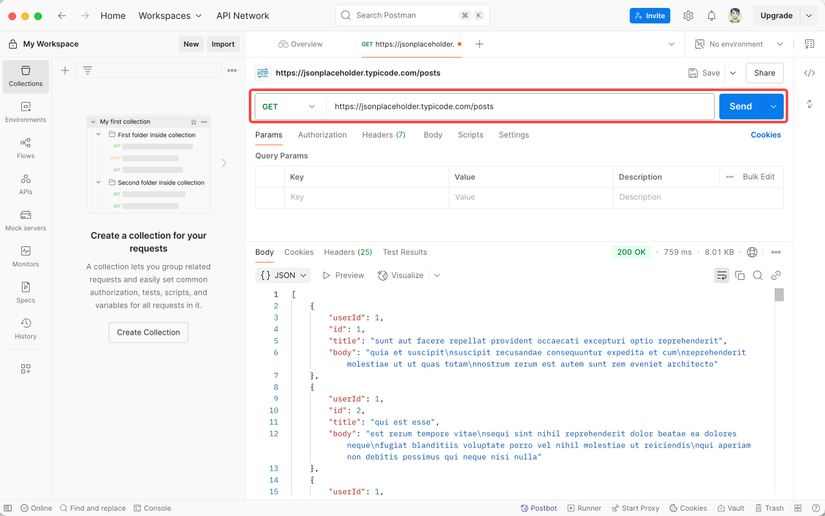This screenshot has width=825, height=516.
Task: Click the Create Collection button
Action: (148, 332)
